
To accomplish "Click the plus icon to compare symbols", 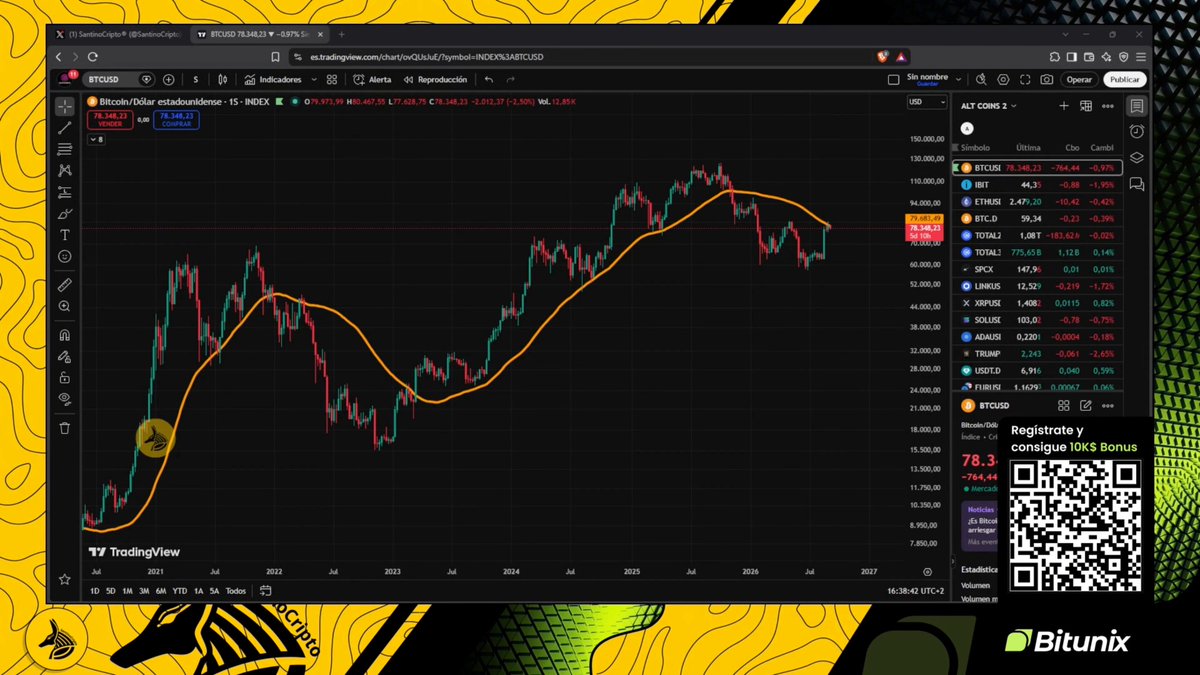I will (x=168, y=79).
